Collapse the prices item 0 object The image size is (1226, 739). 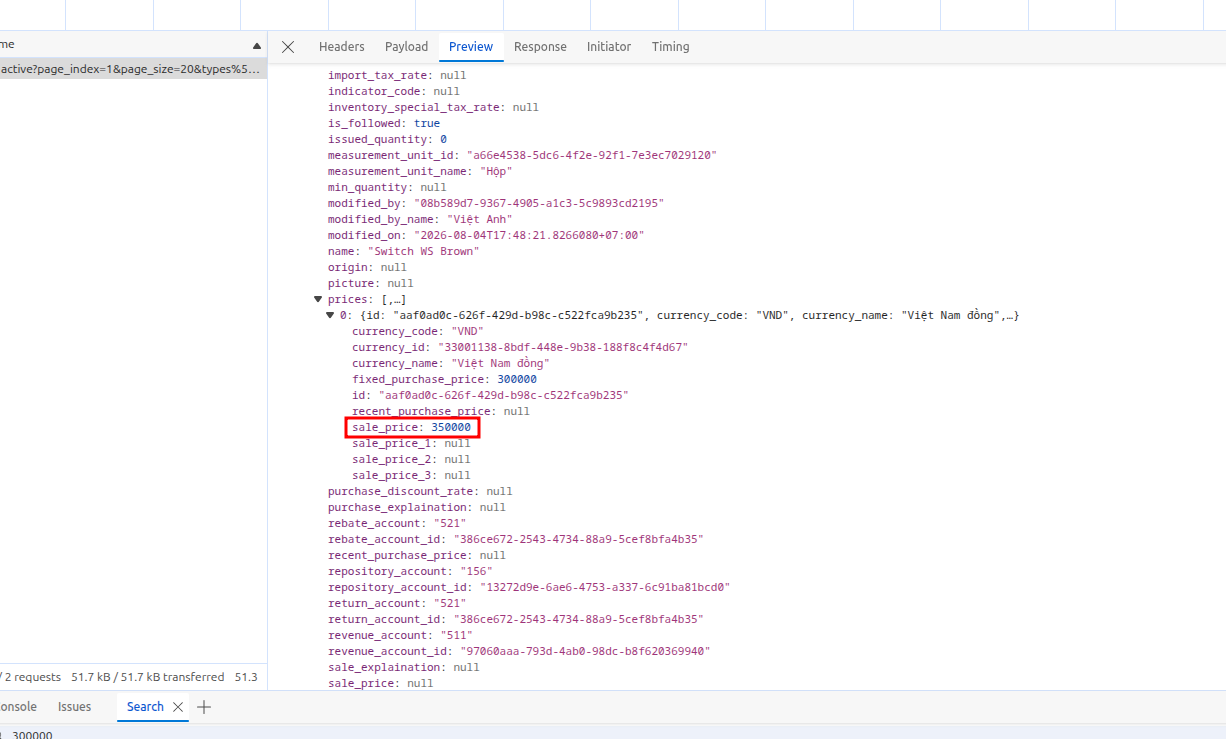point(330,315)
